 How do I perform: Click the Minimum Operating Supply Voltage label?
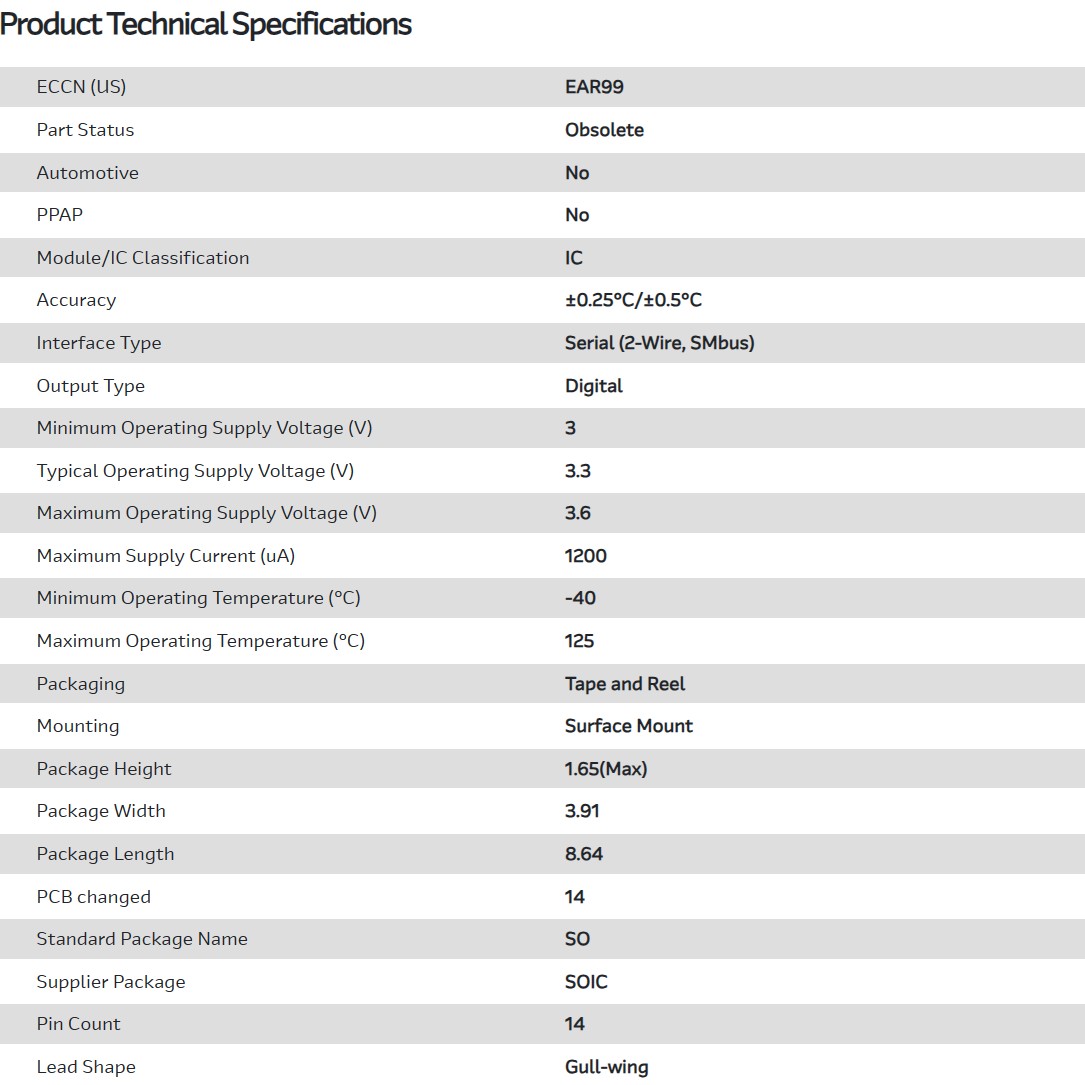click(x=204, y=428)
